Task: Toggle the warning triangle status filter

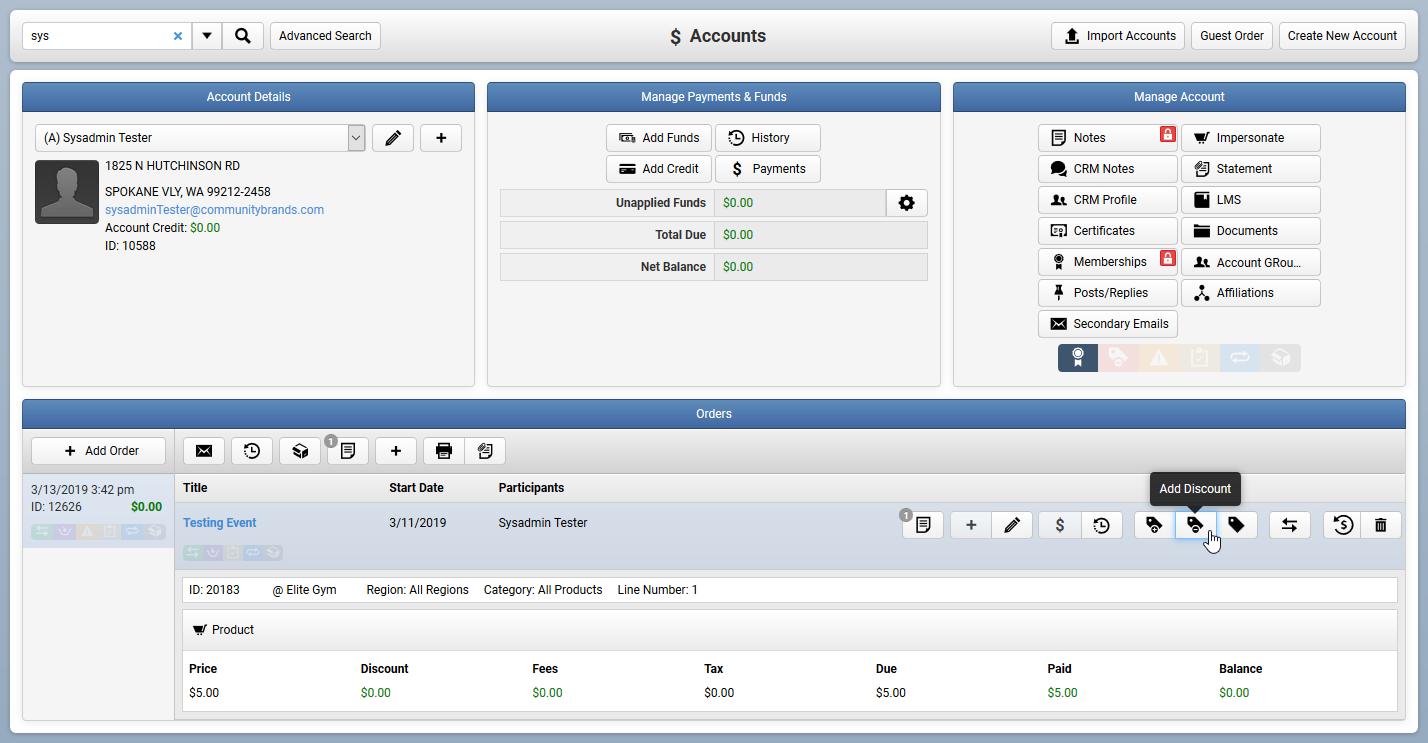Action: tap(1159, 357)
